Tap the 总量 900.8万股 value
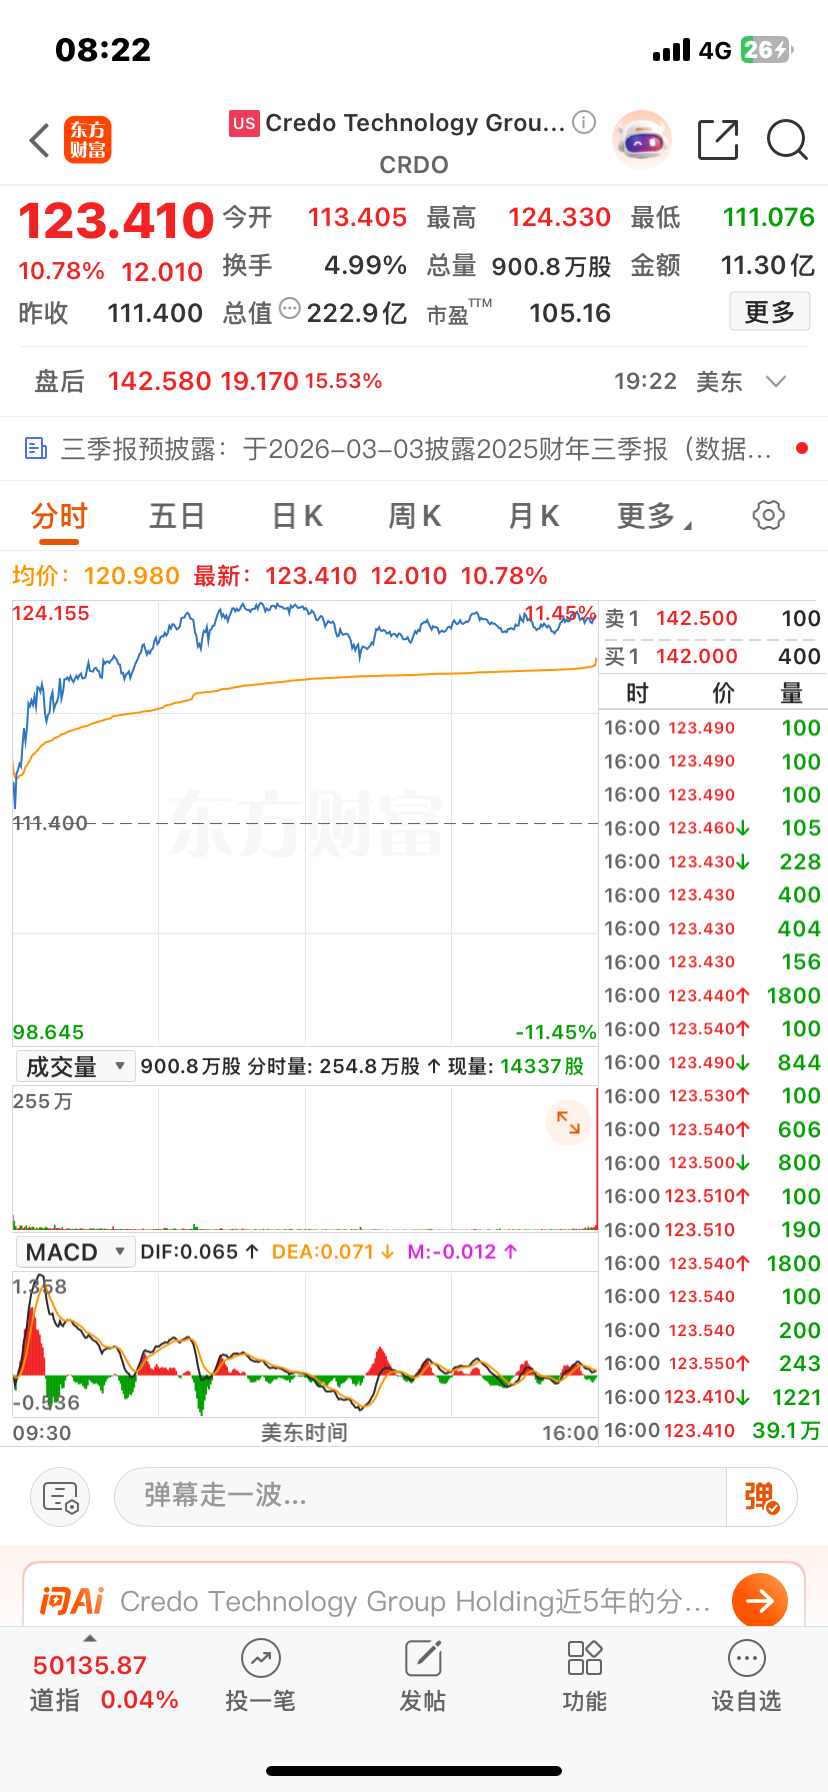Image resolution: width=828 pixels, height=1792 pixels. click(551, 266)
